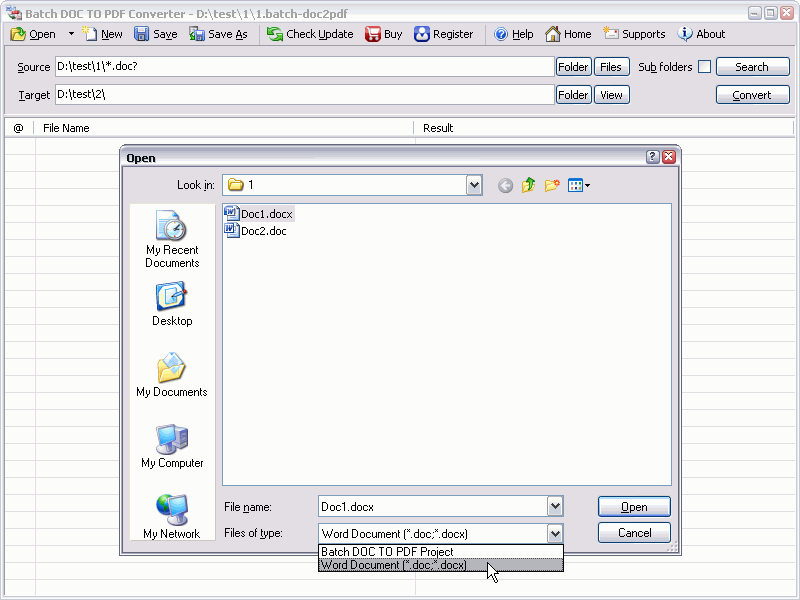Go to My Network in places bar
Screen dimensions: 800x600
[172, 517]
